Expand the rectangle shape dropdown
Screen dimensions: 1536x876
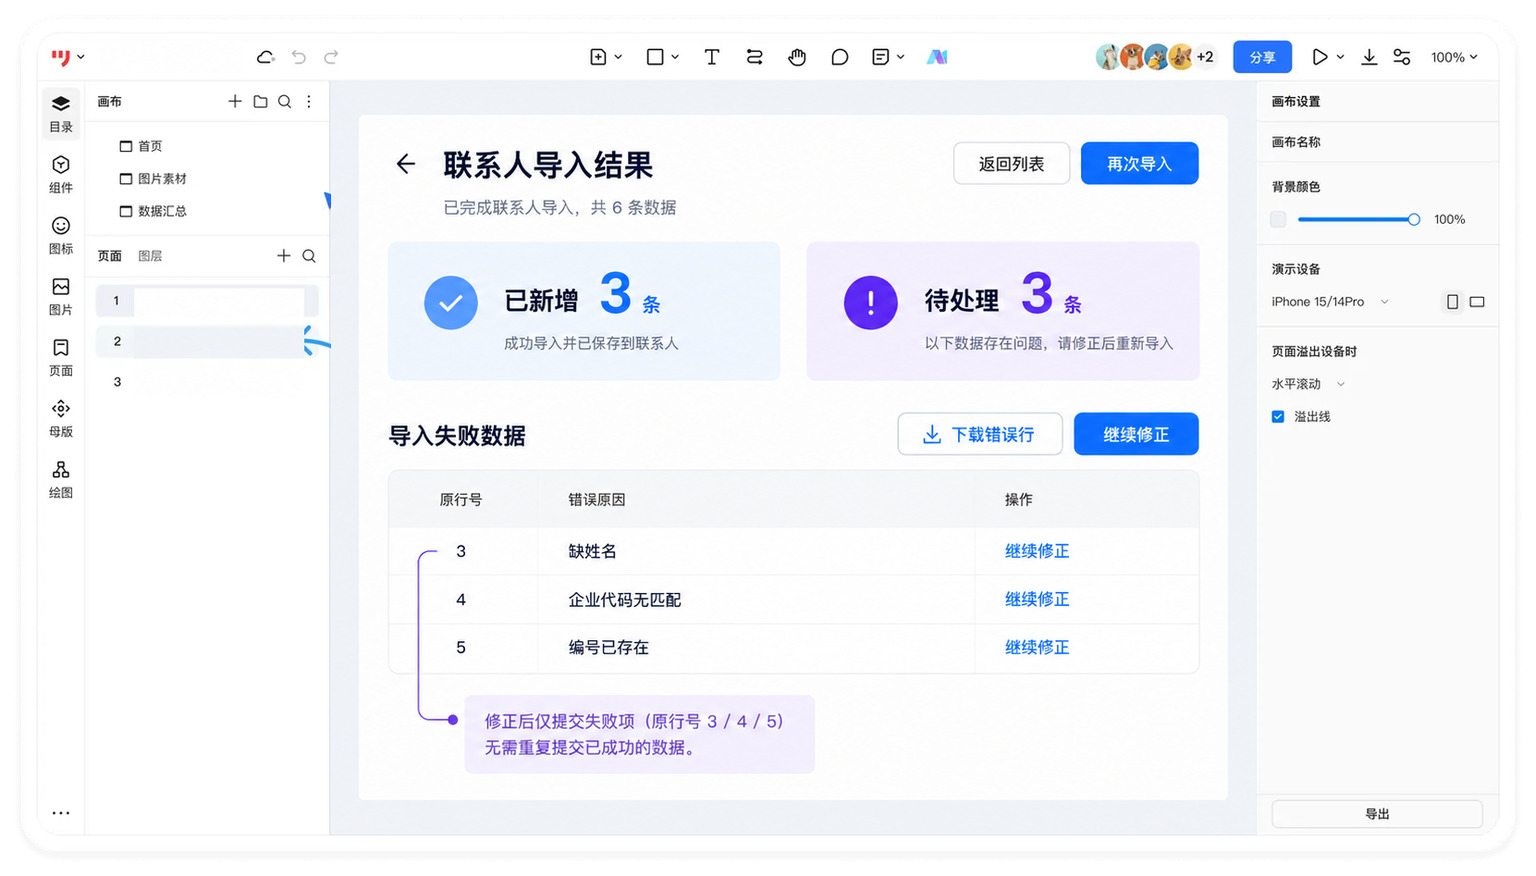coord(676,57)
